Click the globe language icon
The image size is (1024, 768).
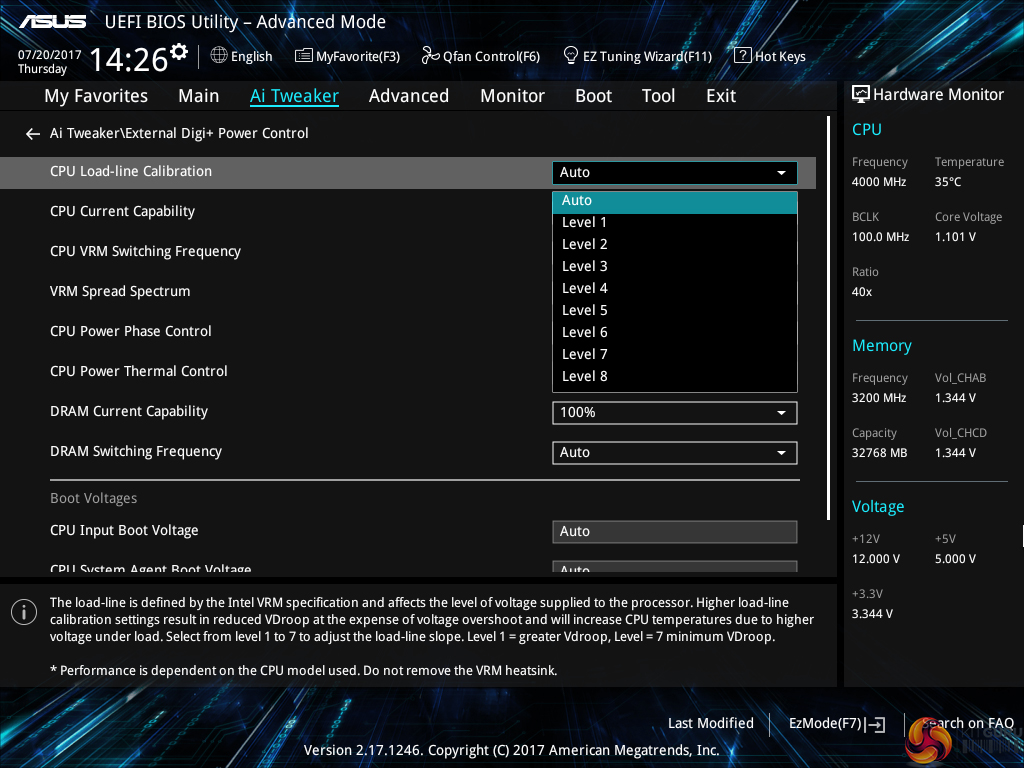click(219, 56)
